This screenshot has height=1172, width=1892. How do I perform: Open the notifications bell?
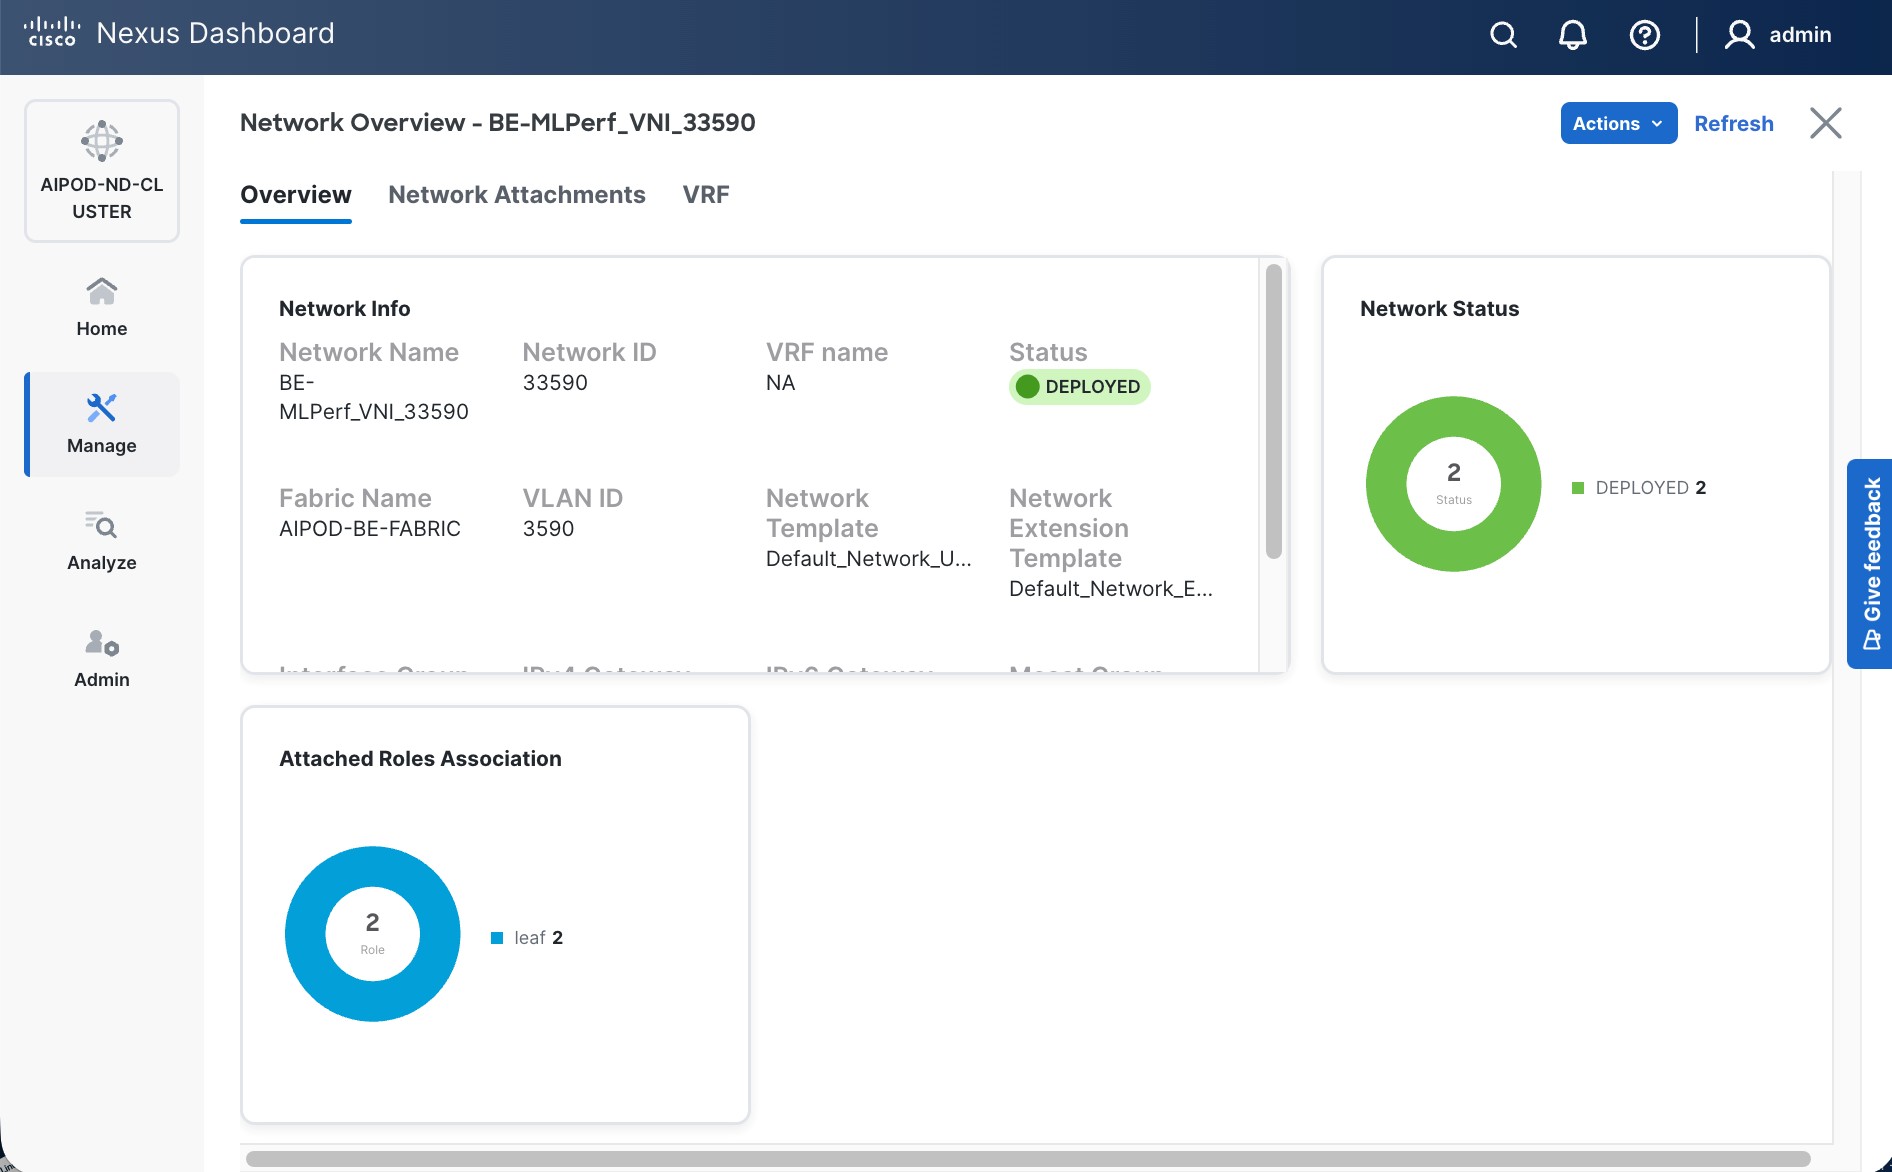click(x=1573, y=35)
